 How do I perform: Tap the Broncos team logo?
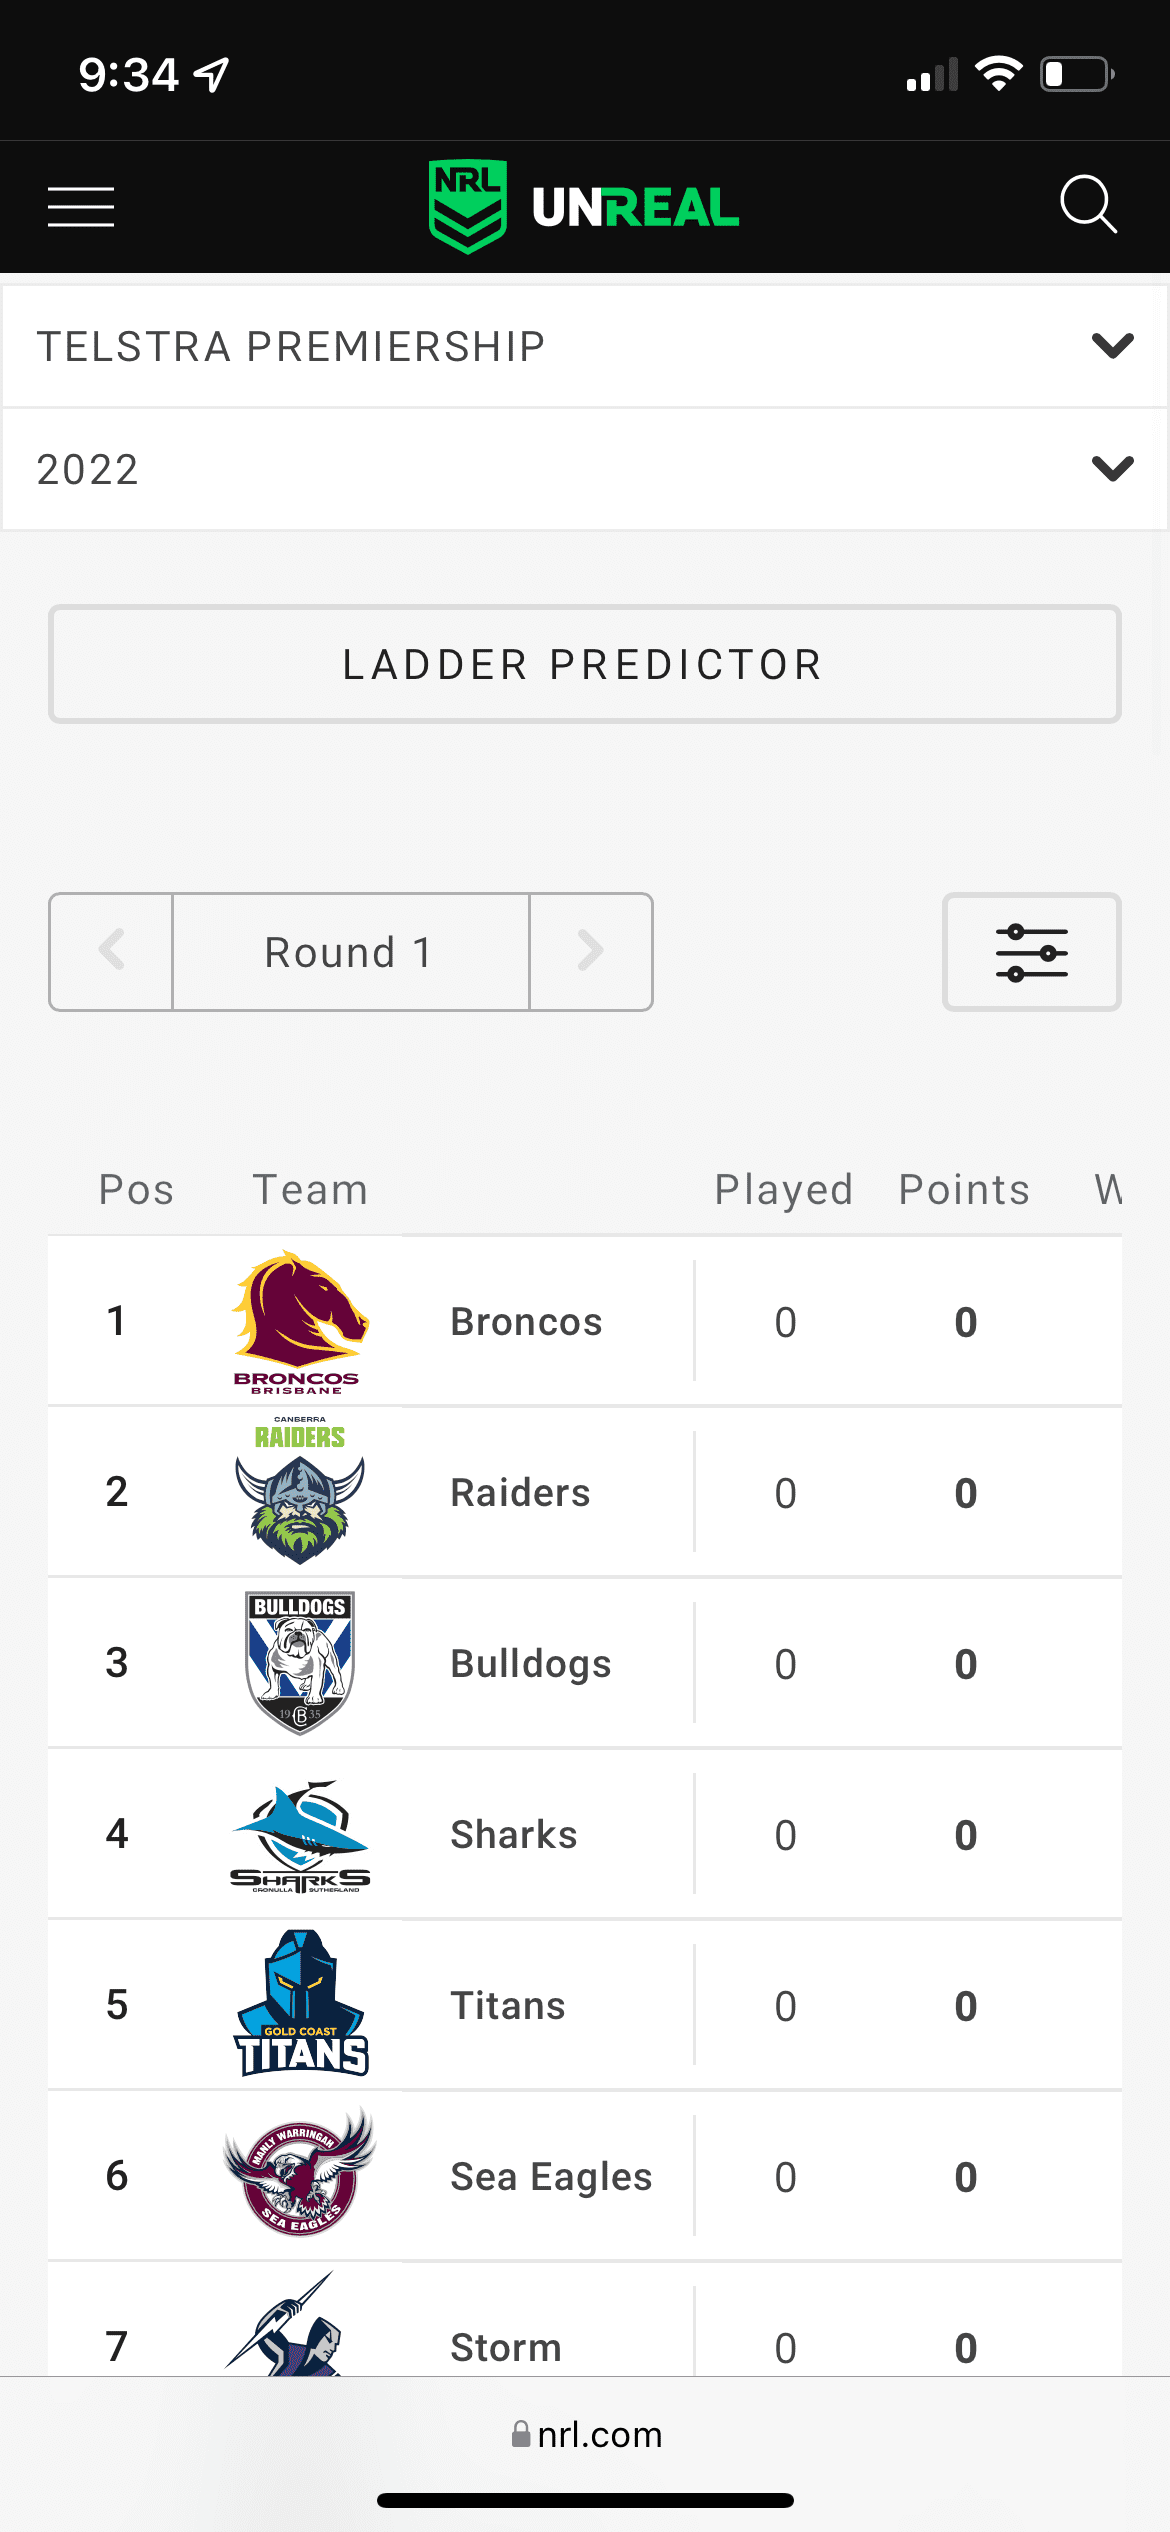point(299,1321)
